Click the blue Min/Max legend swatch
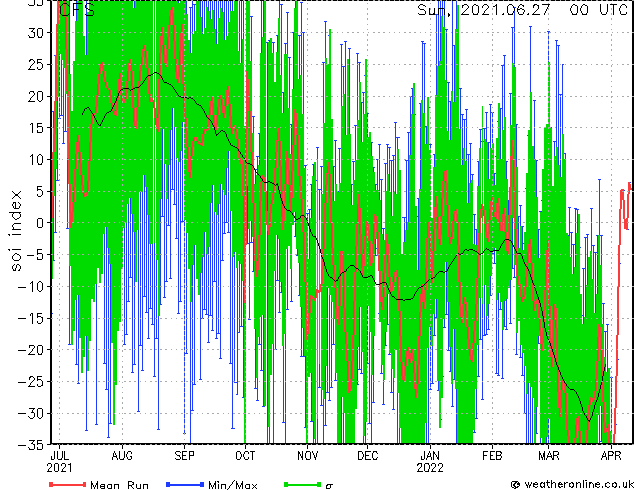634x490 pixels. coord(185,484)
